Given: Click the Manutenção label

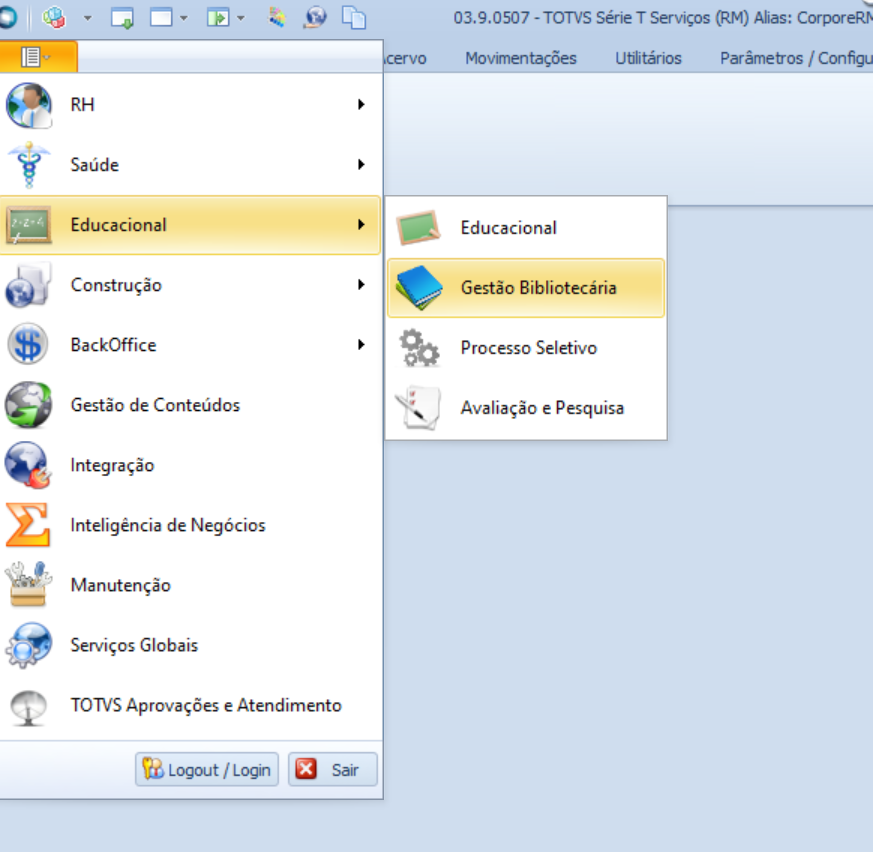Looking at the screenshot, I should [120, 586].
